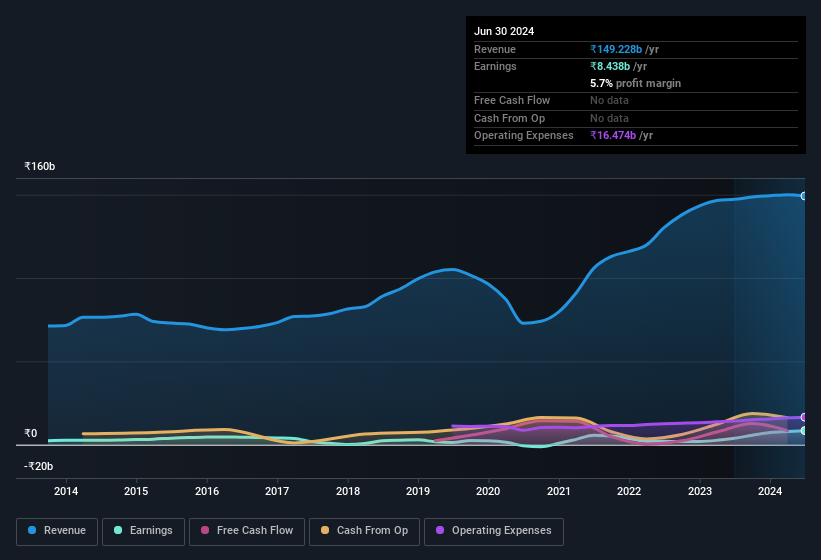Toggle Cash From Op legend button
This screenshot has height=560, width=821.
click(x=362, y=531)
